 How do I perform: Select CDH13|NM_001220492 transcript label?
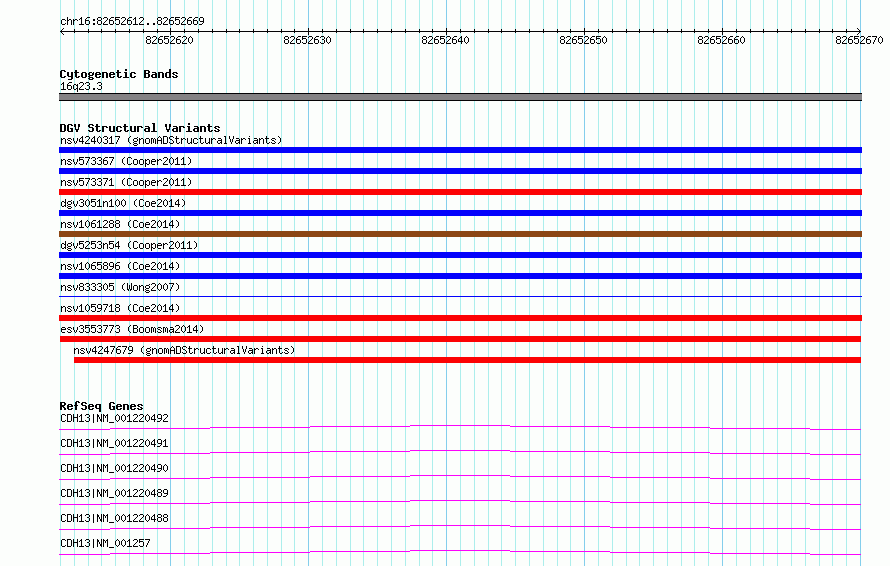click(x=114, y=418)
